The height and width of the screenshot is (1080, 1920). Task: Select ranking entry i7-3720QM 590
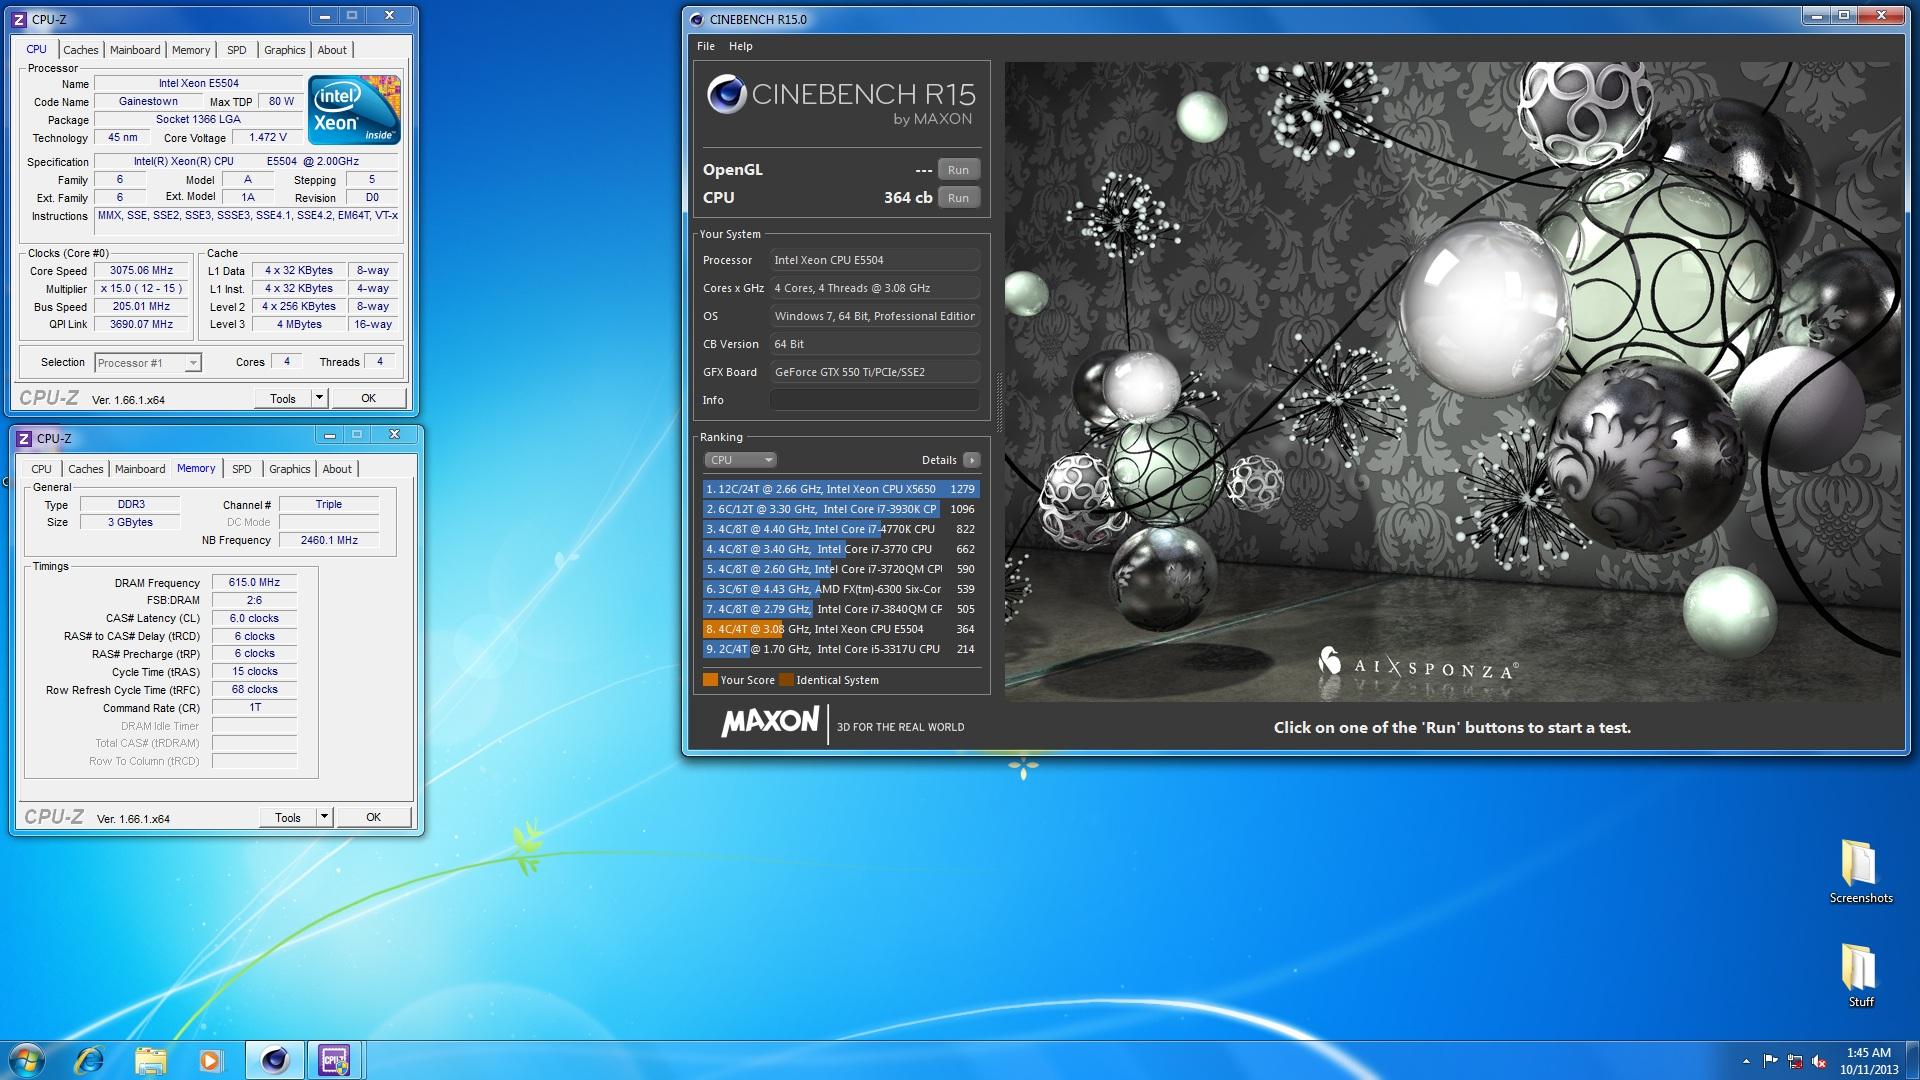click(x=841, y=569)
